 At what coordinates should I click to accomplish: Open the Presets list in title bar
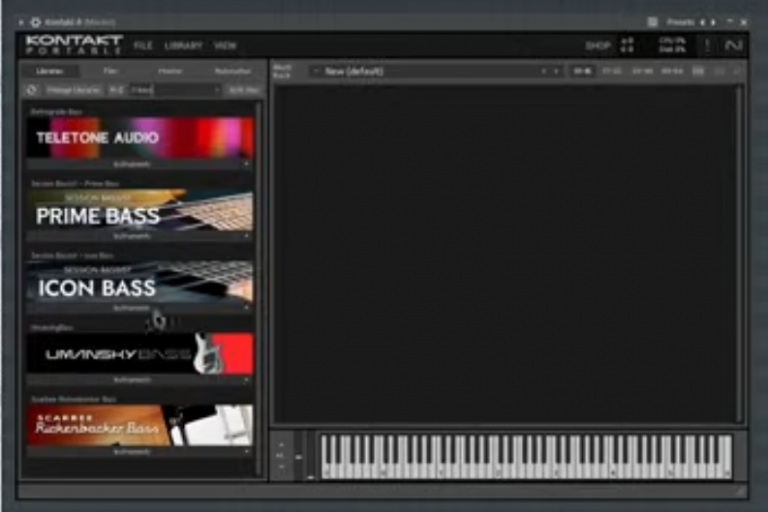[x=680, y=22]
